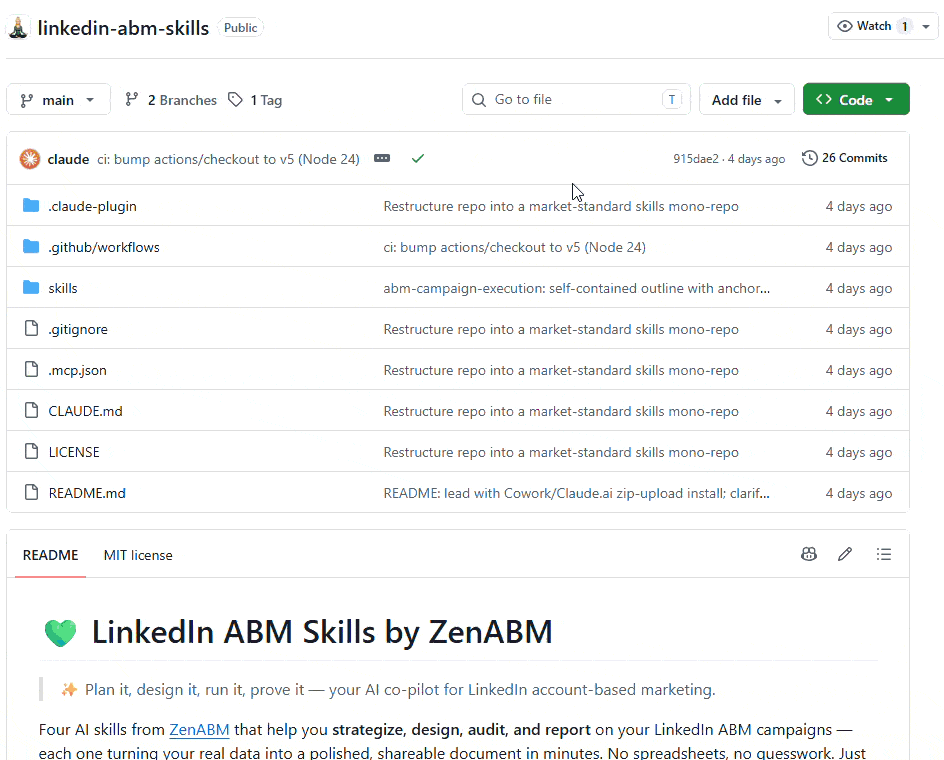Image resolution: width=944 pixels, height=760 pixels.
Task: Click the linkedin-abm-skills repository name
Action: (x=123, y=28)
